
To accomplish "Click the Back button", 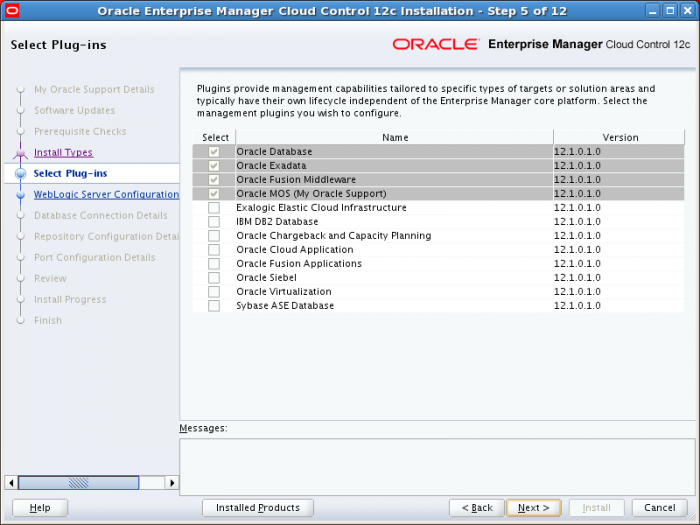I will point(477,508).
